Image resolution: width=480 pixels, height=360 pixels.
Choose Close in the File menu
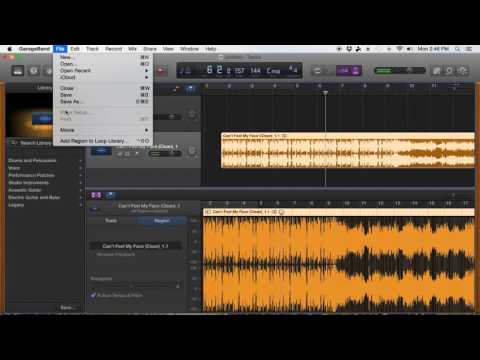(x=103, y=88)
